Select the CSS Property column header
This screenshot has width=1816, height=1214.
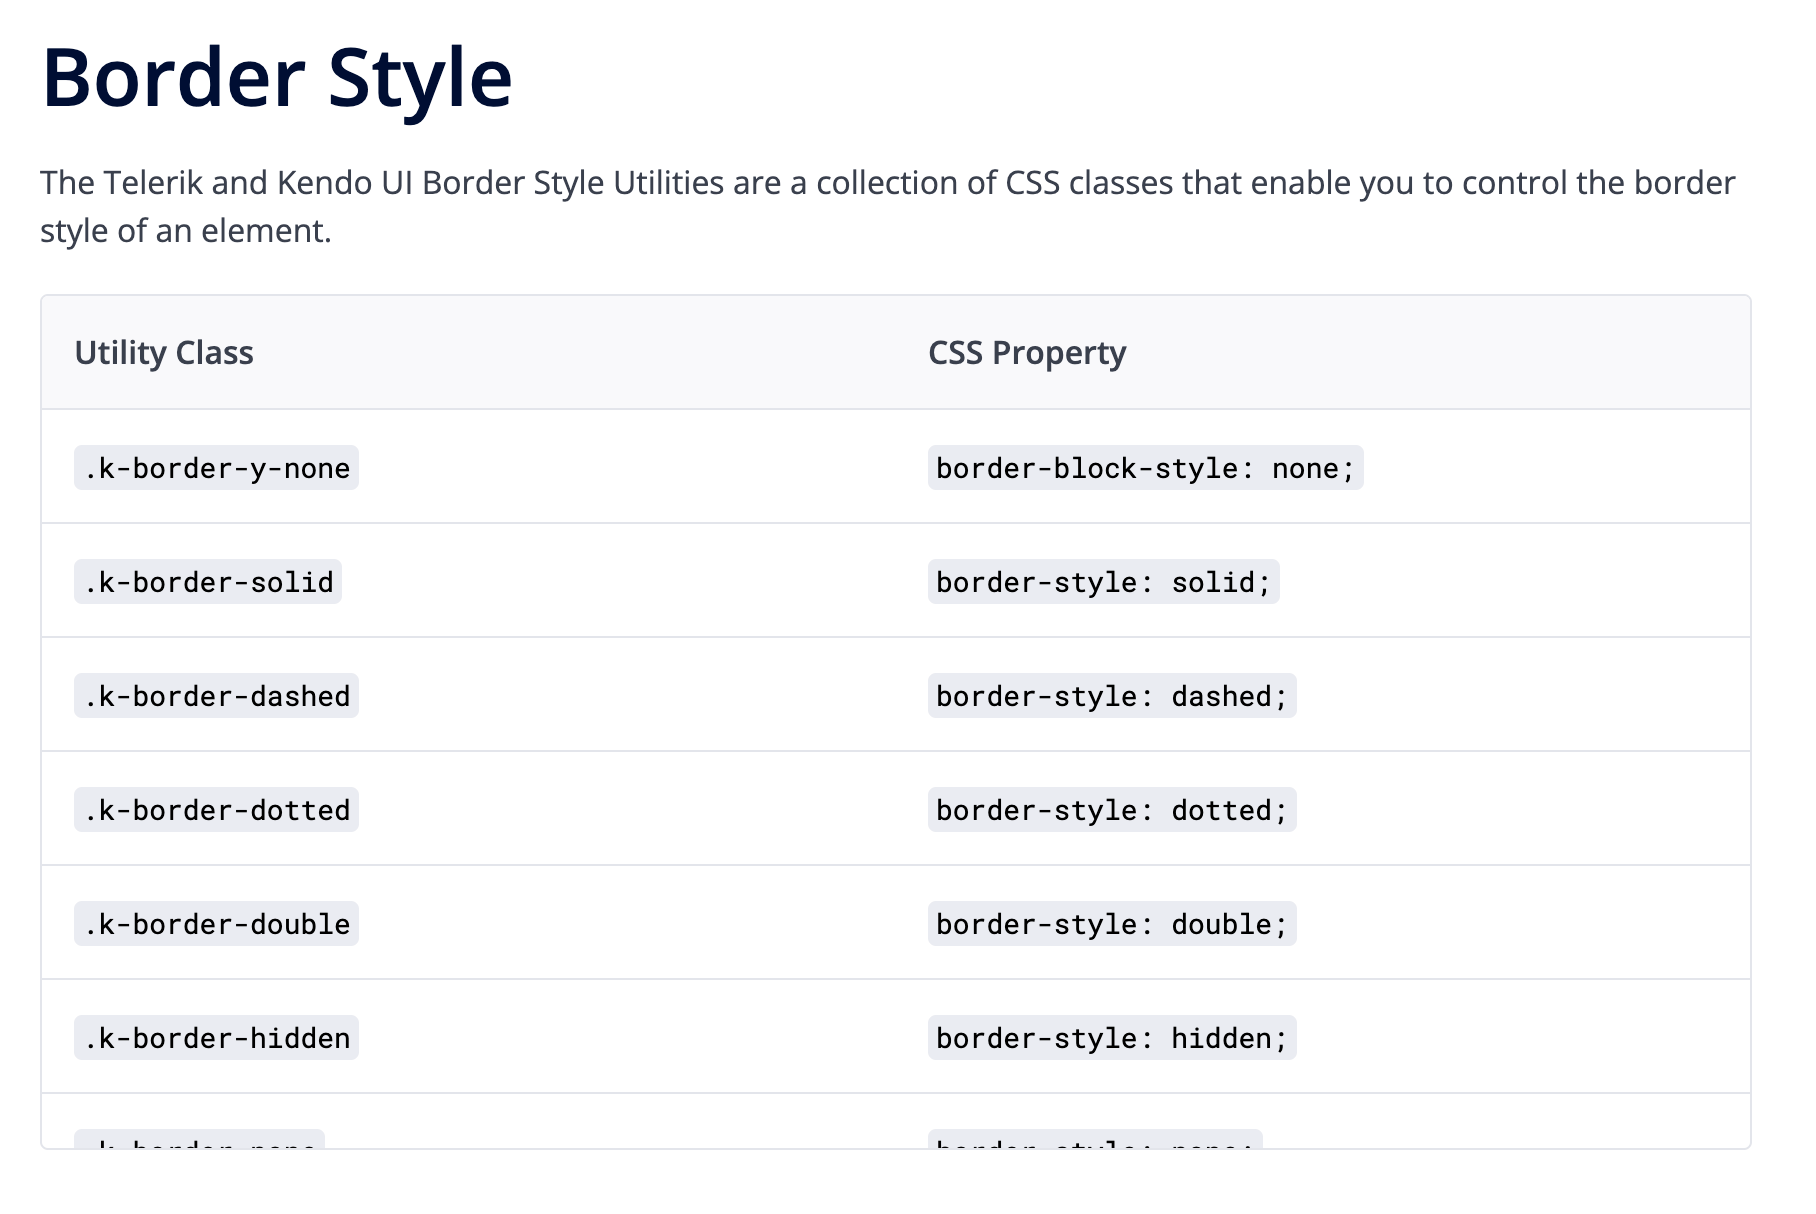(x=1027, y=353)
